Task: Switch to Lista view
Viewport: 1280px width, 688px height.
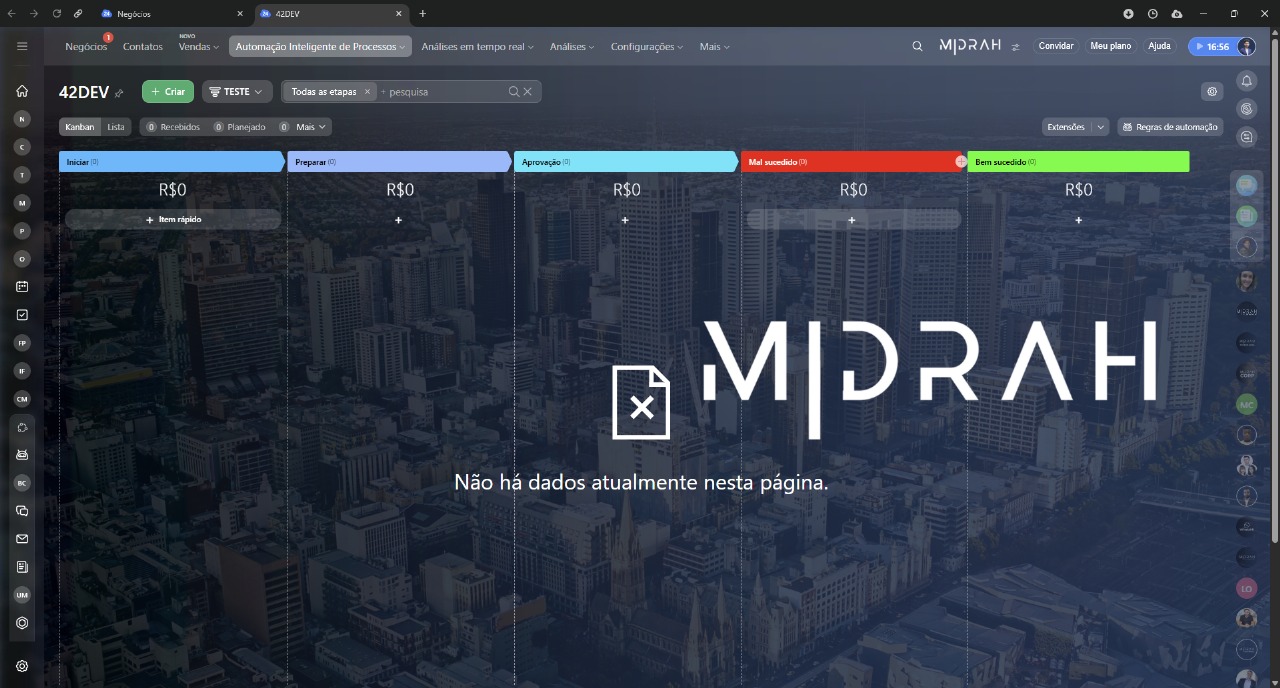Action: pyautogui.click(x=116, y=127)
